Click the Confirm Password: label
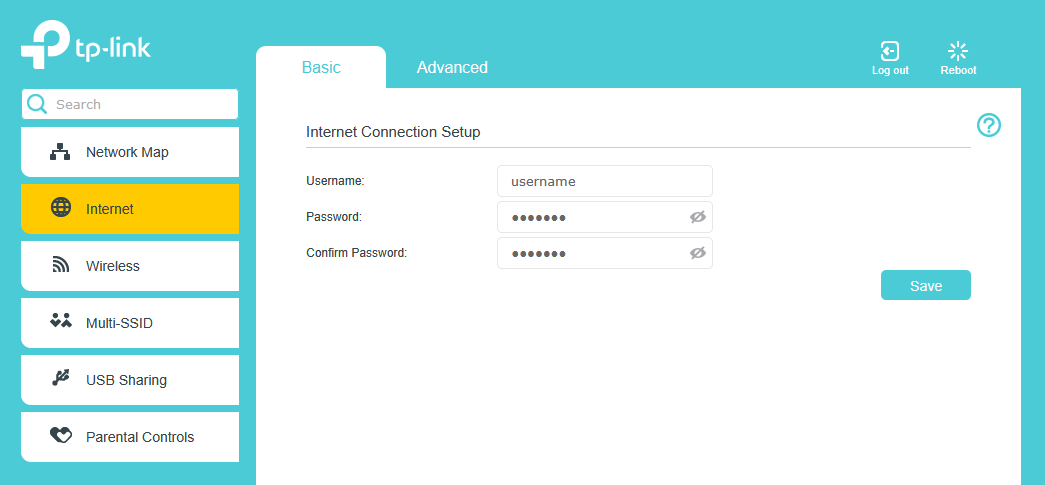 point(357,252)
